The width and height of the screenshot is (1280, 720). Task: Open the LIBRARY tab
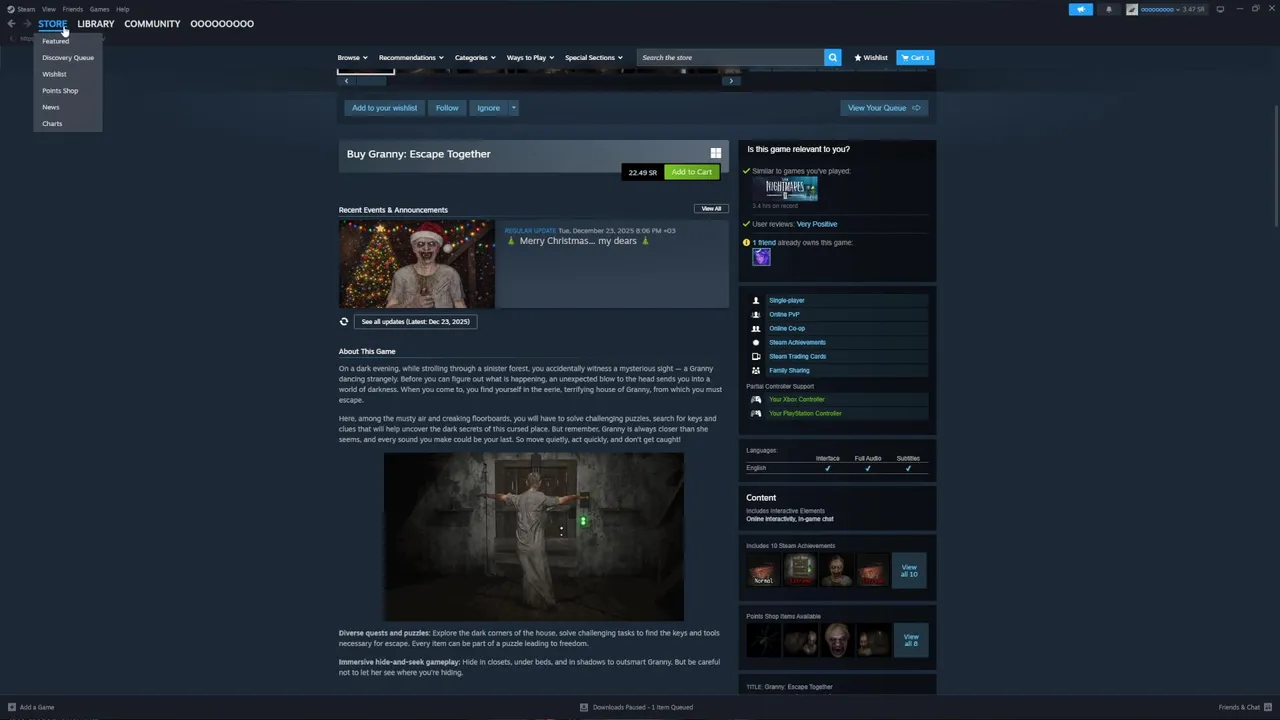(x=96, y=24)
